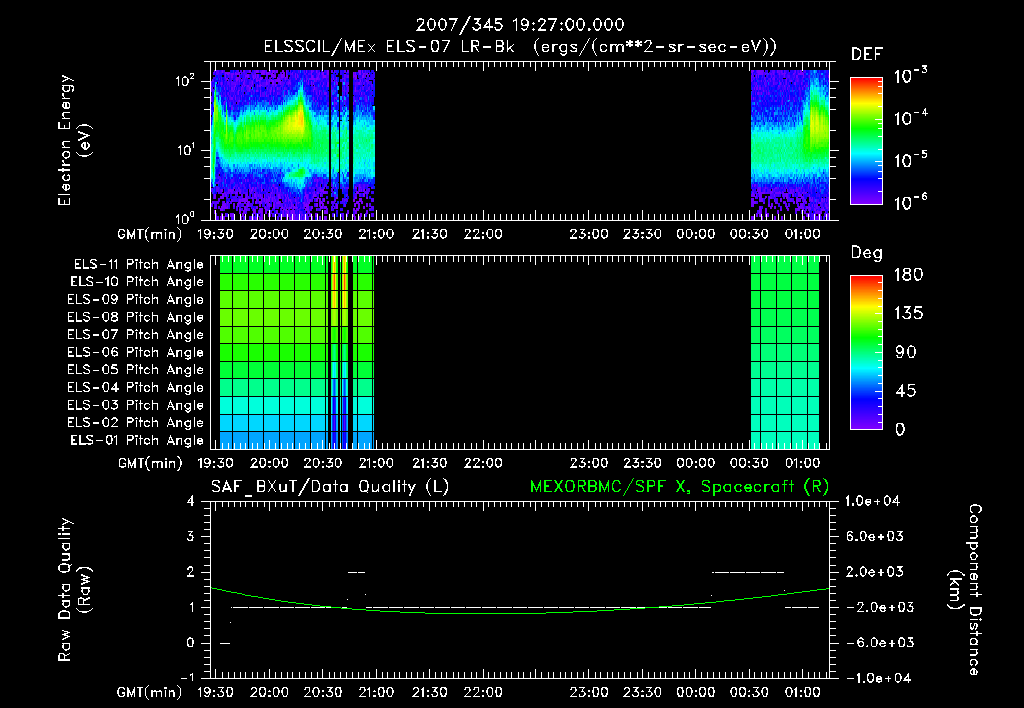Image resolution: width=1024 pixels, height=708 pixels.
Task: Select the ELS-08 Pitch Angle row label
Action: click(135, 317)
